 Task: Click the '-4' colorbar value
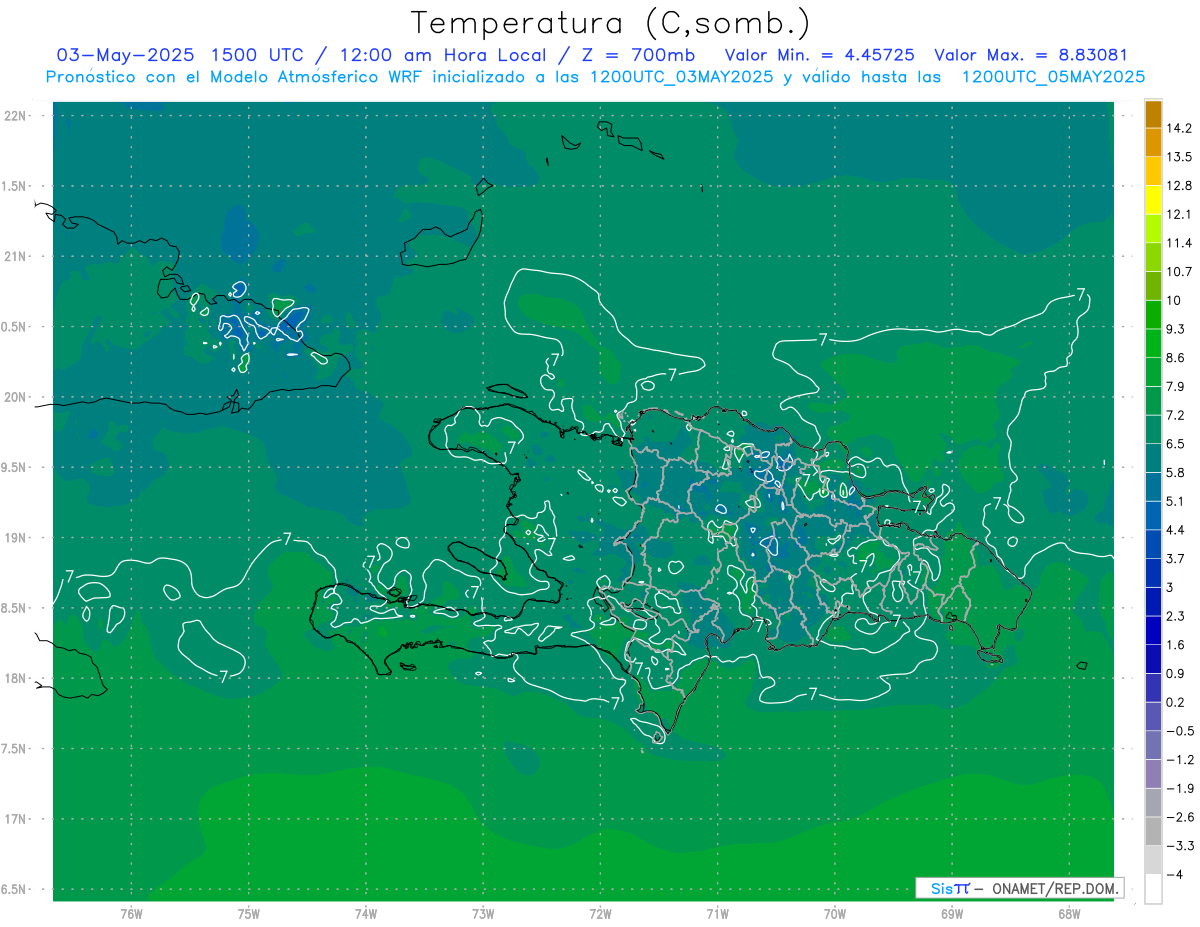pos(1175,875)
